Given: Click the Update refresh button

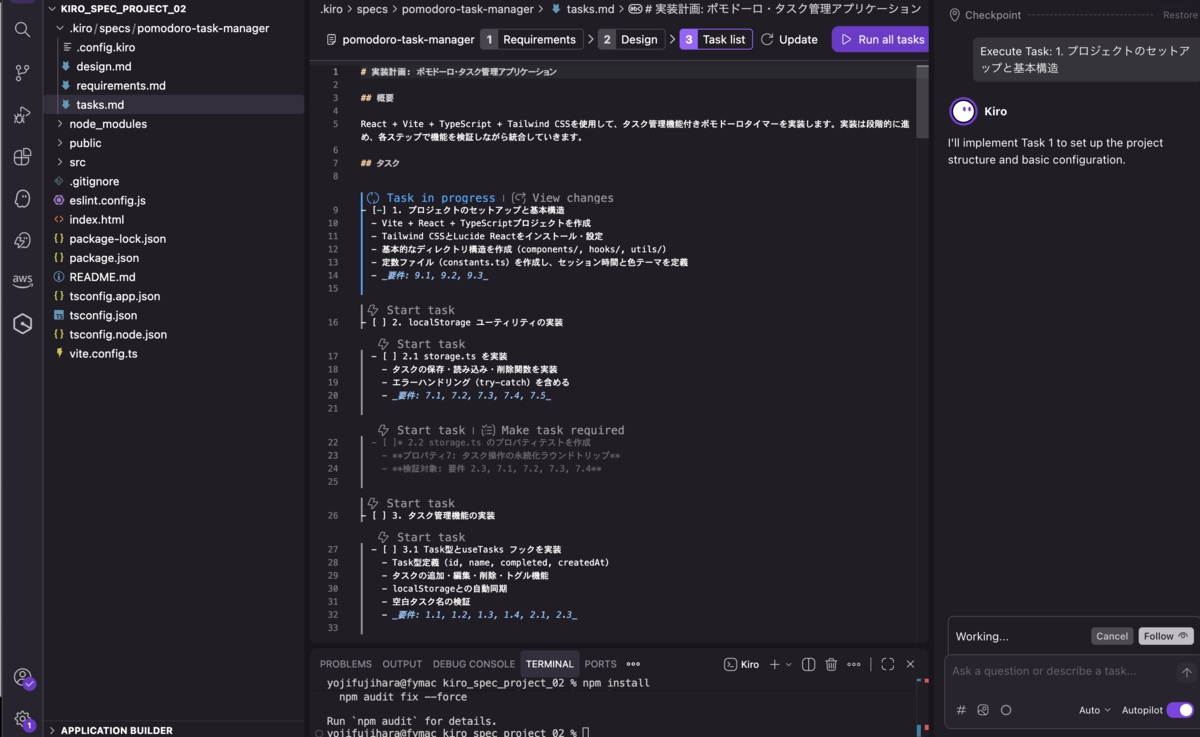Looking at the screenshot, I should pos(789,40).
